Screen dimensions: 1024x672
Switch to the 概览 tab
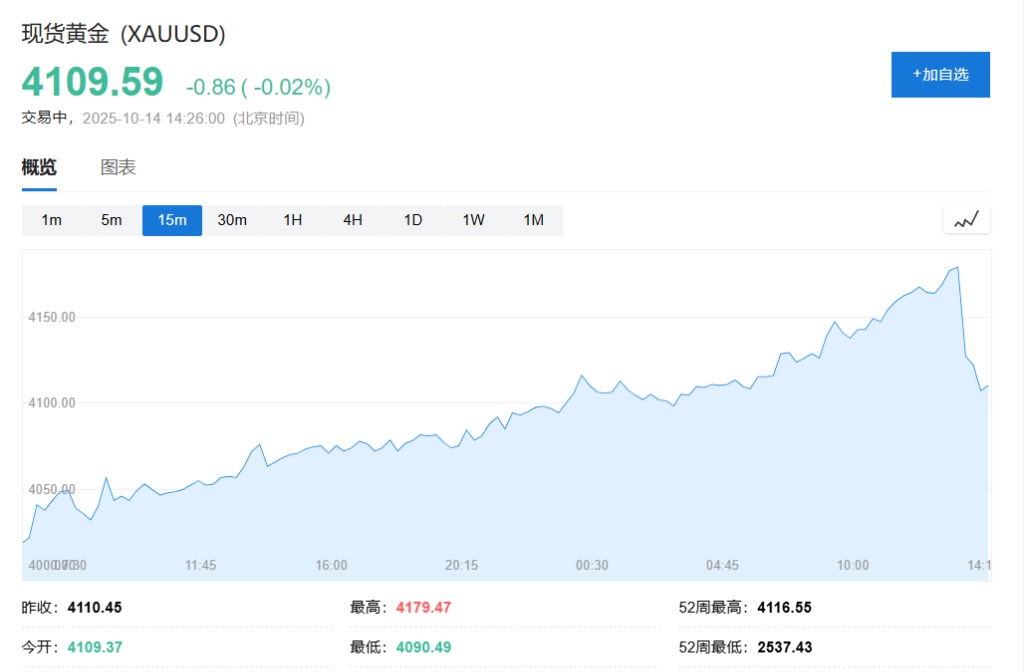click(x=39, y=168)
